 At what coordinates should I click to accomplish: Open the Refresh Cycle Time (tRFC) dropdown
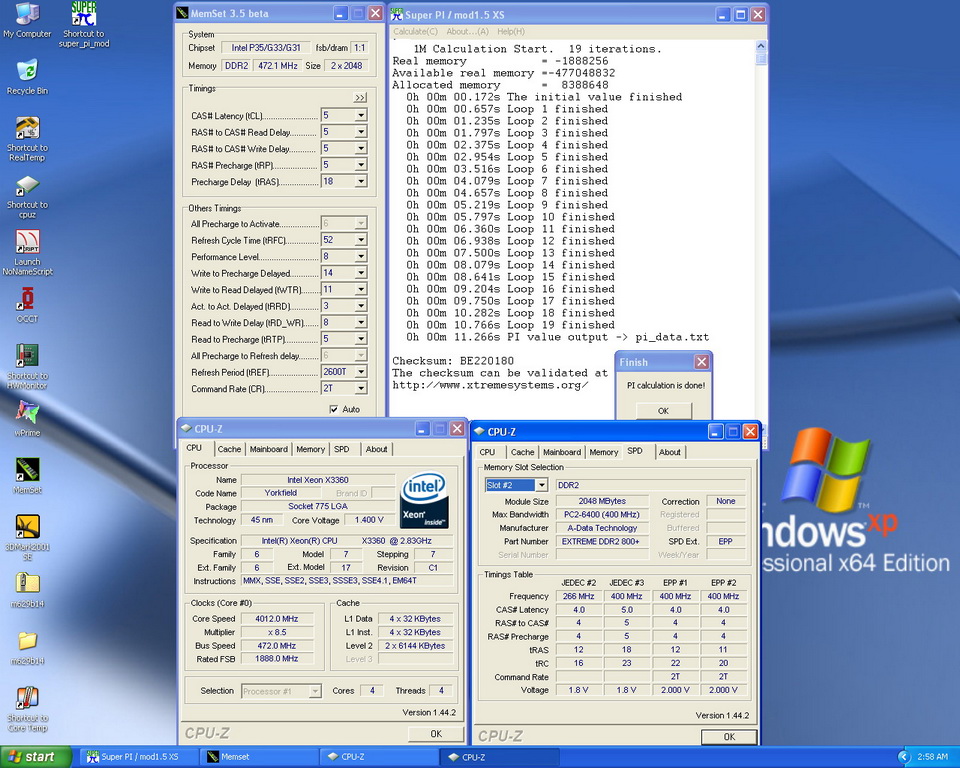(361, 239)
